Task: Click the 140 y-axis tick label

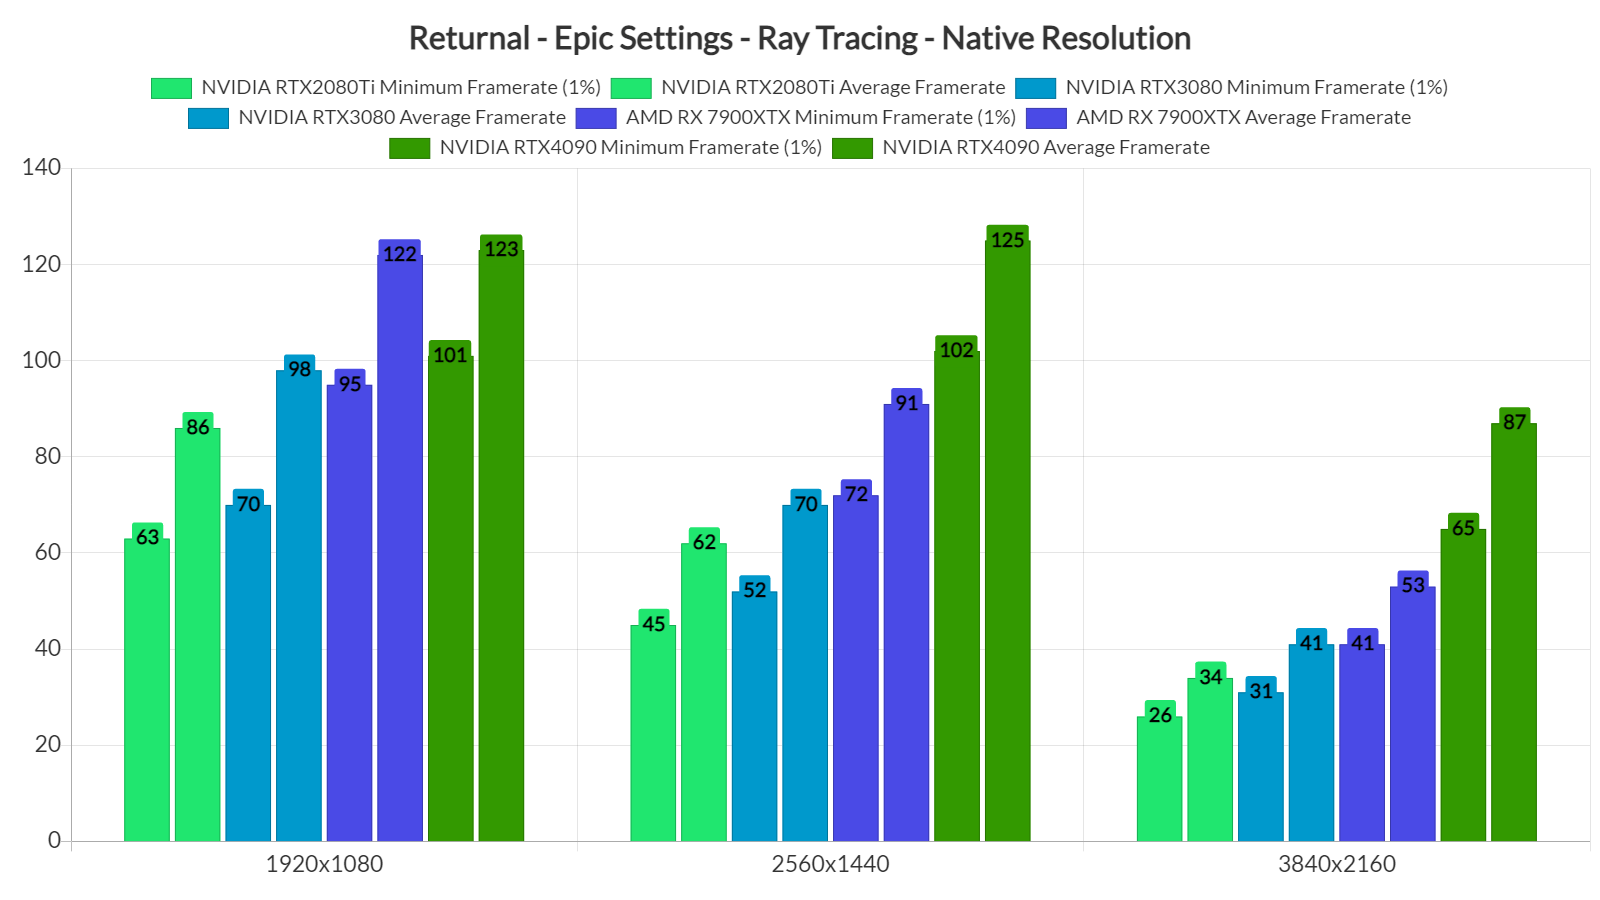Action: coord(42,167)
